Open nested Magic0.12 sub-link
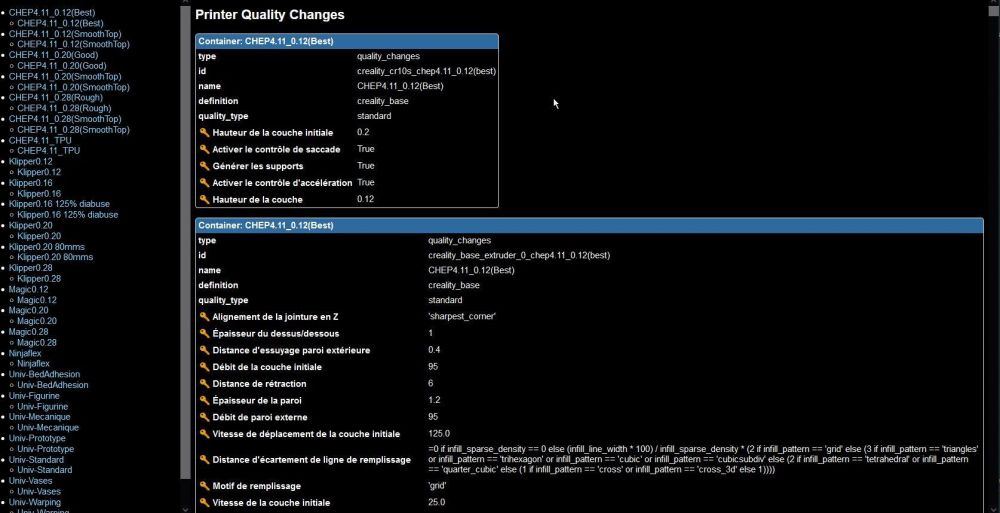This screenshot has width=1000, height=513. tap(37, 300)
